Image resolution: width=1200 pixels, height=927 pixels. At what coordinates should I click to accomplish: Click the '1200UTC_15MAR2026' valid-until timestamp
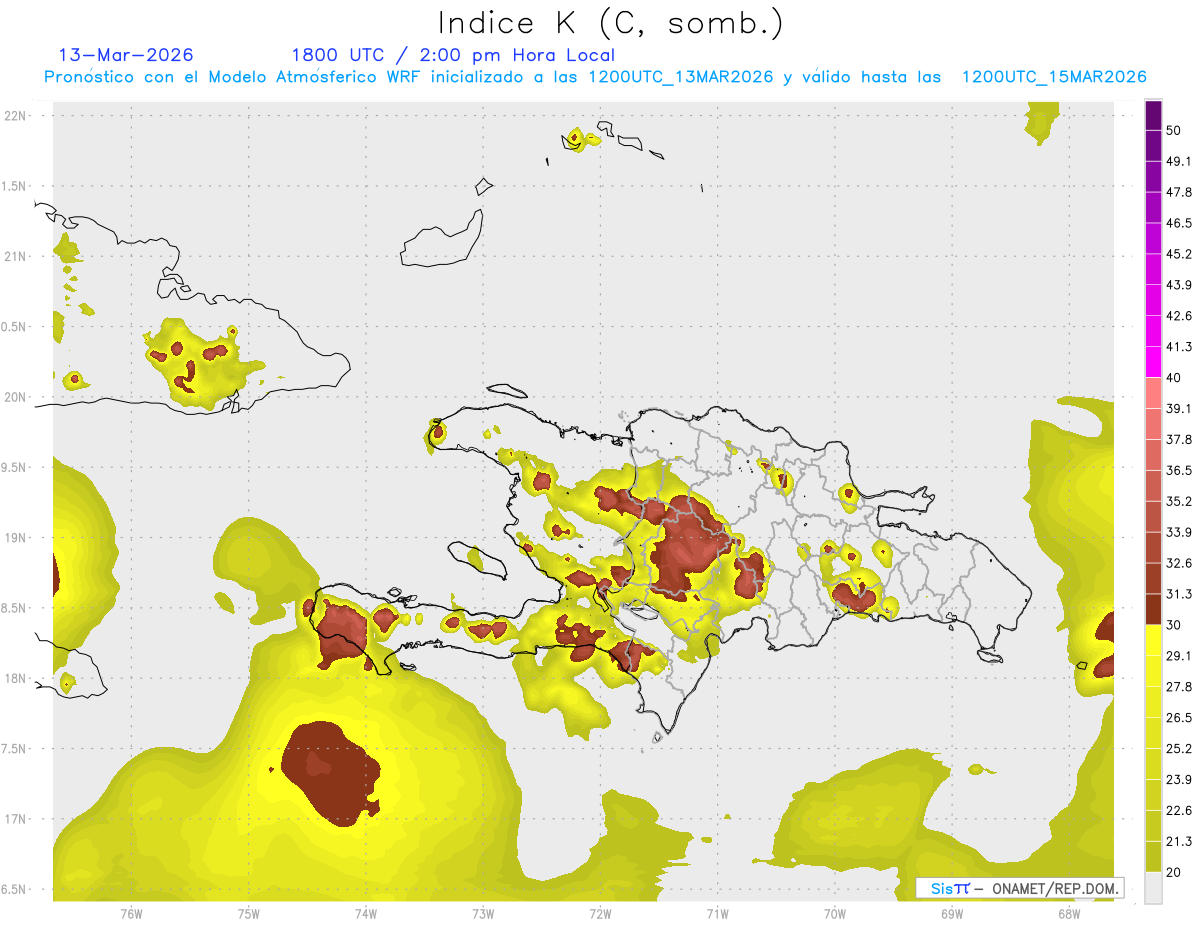coord(1054,77)
